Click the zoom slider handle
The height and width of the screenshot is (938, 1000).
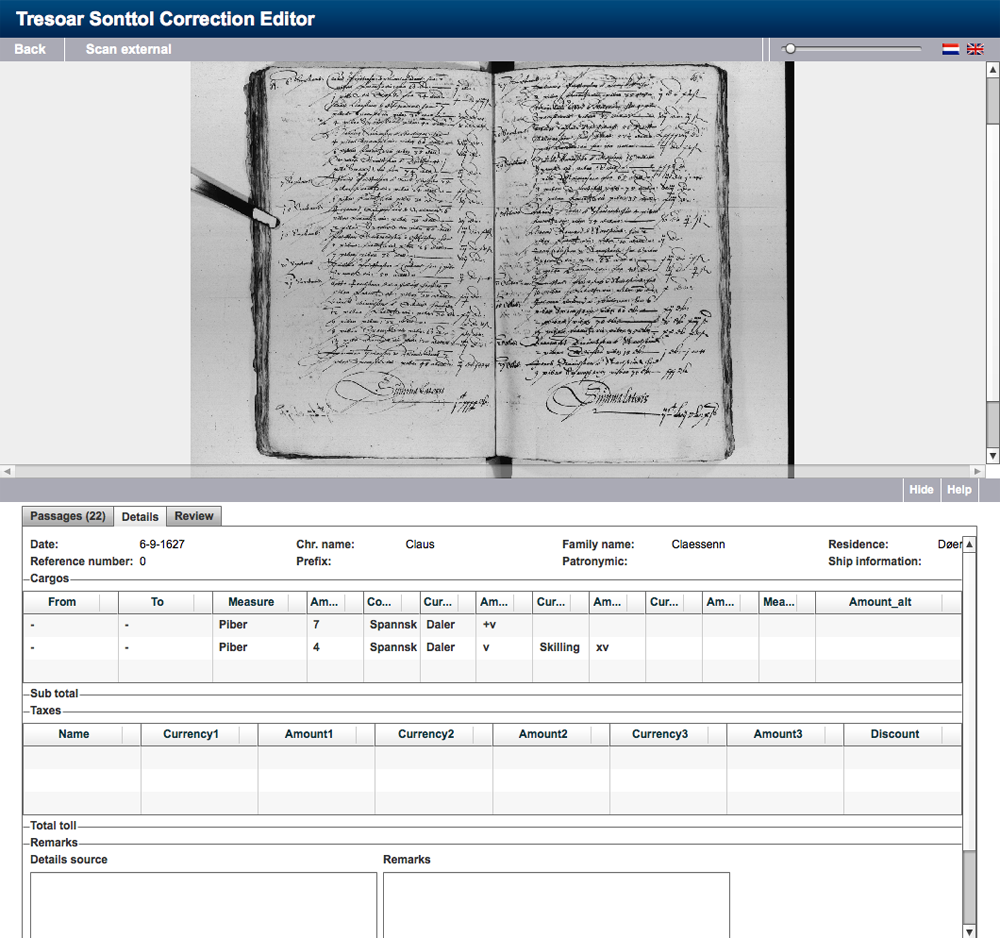790,49
